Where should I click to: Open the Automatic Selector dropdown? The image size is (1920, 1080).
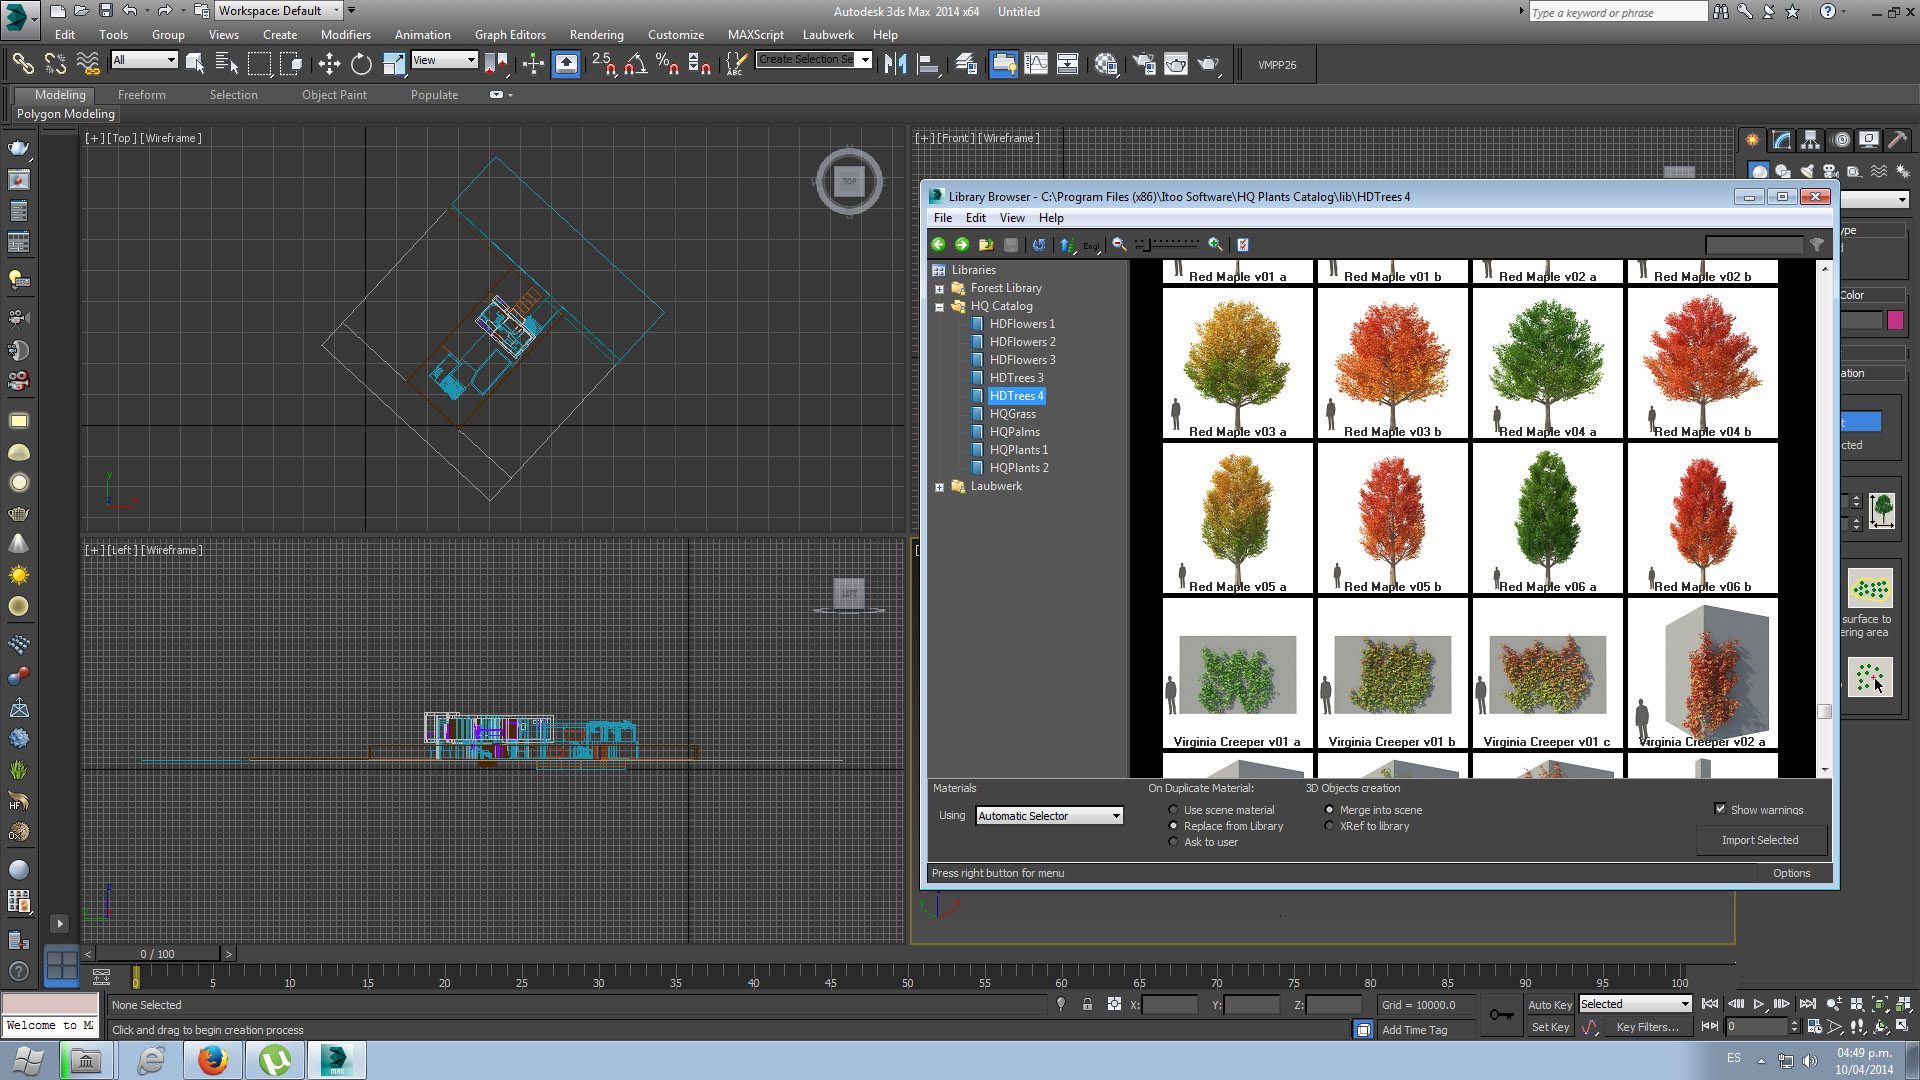[1049, 816]
